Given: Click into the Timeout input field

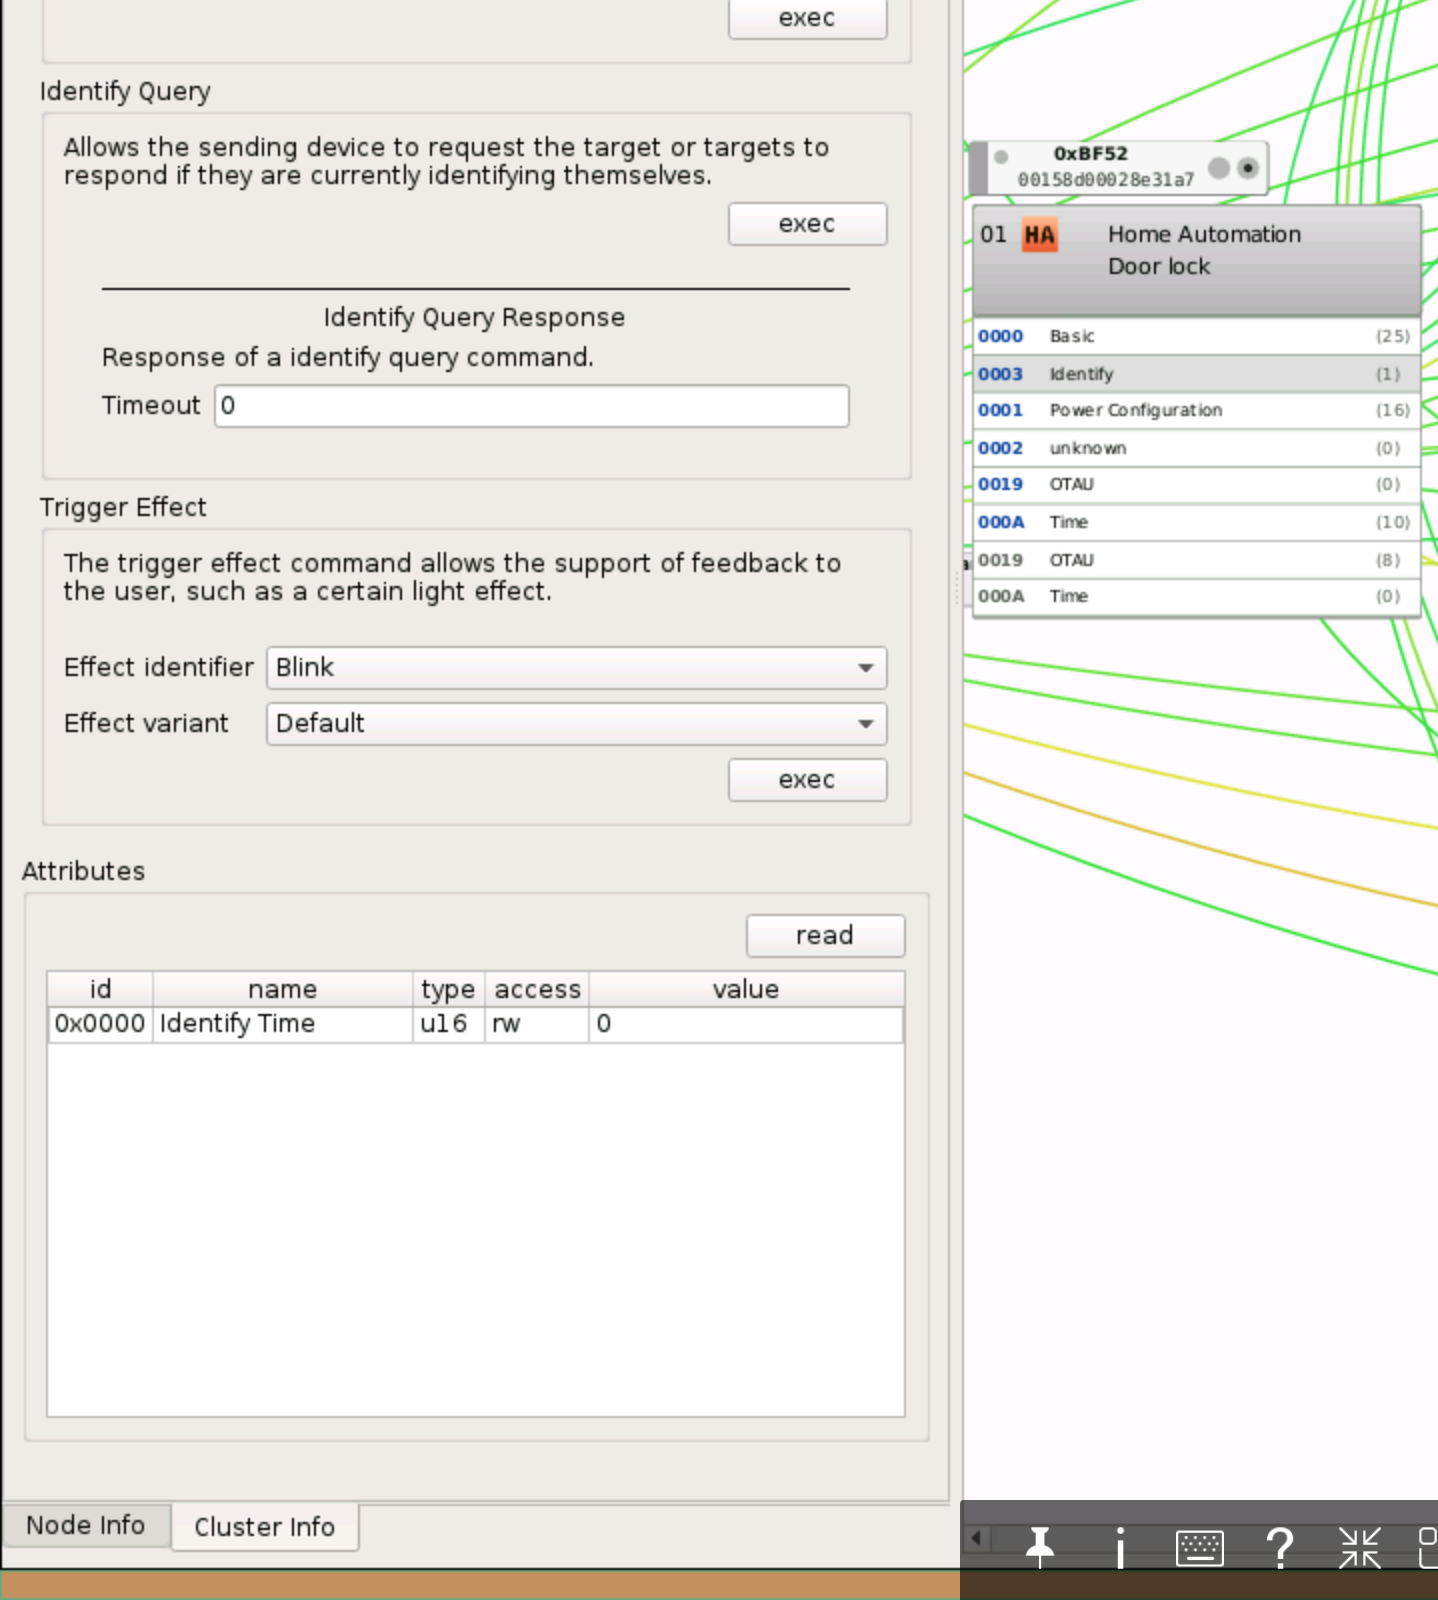Looking at the screenshot, I should [532, 406].
